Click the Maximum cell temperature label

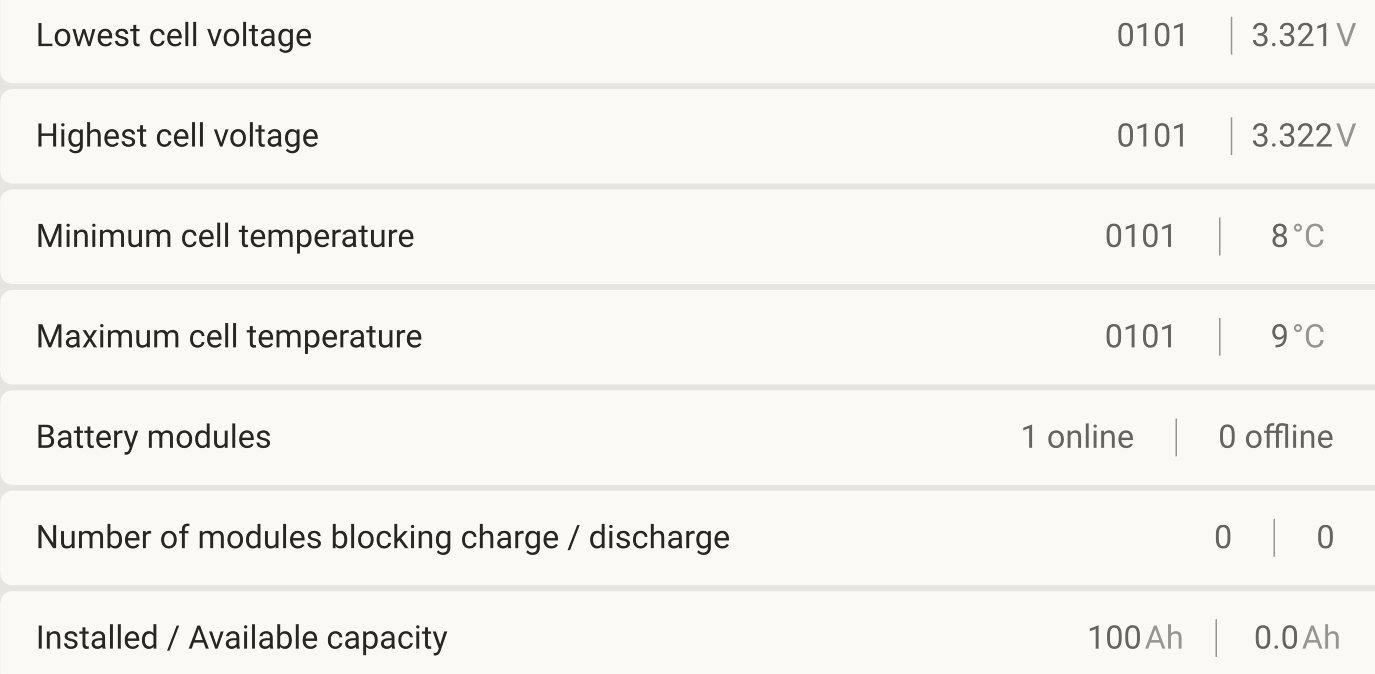(229, 336)
